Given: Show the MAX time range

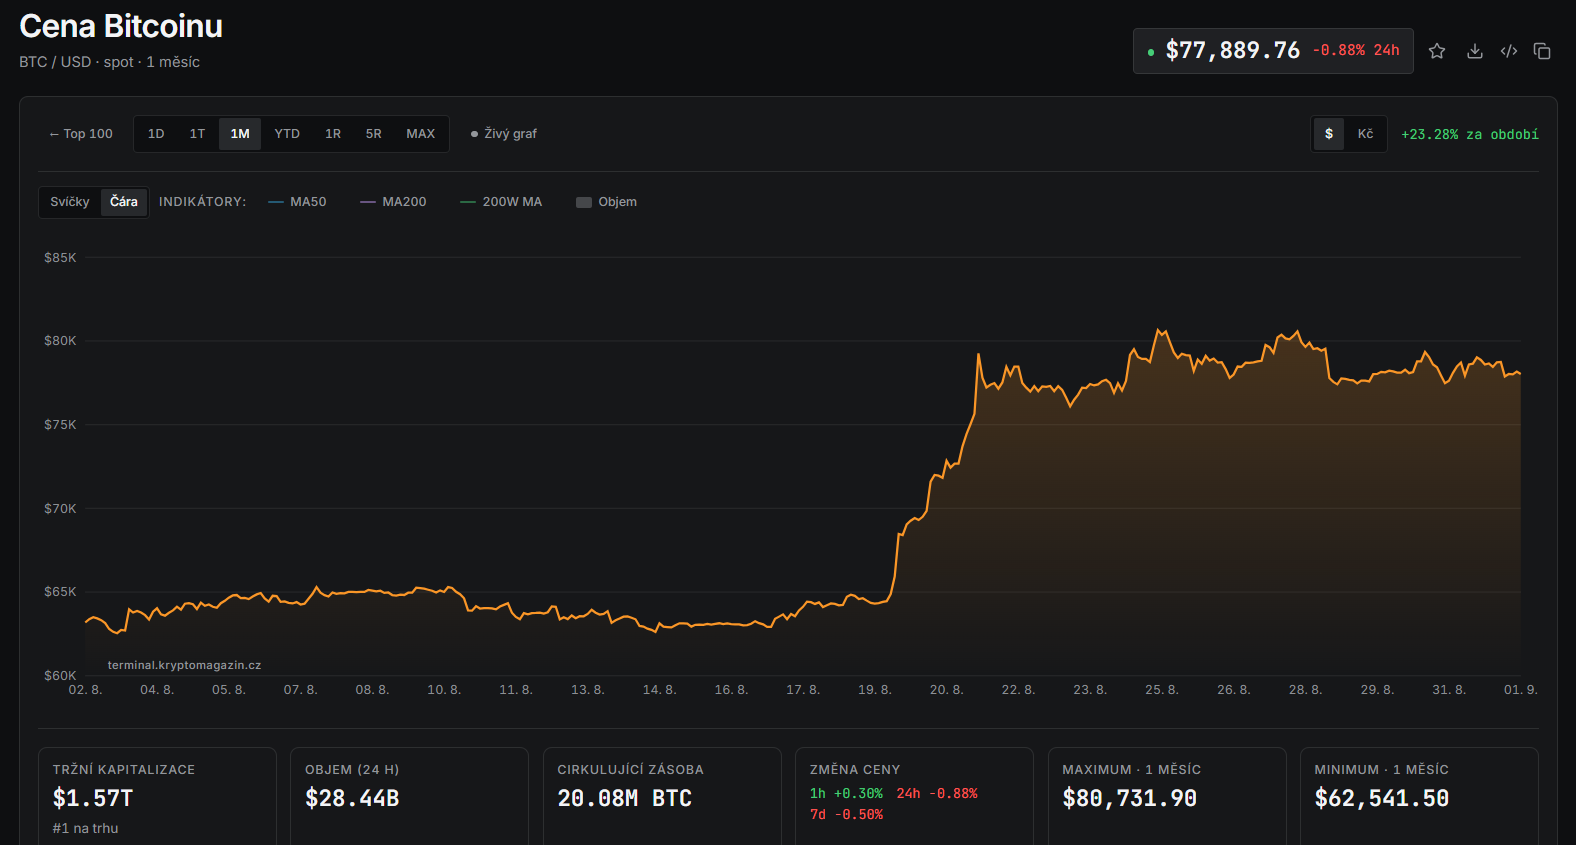Looking at the screenshot, I should pyautogui.click(x=420, y=134).
